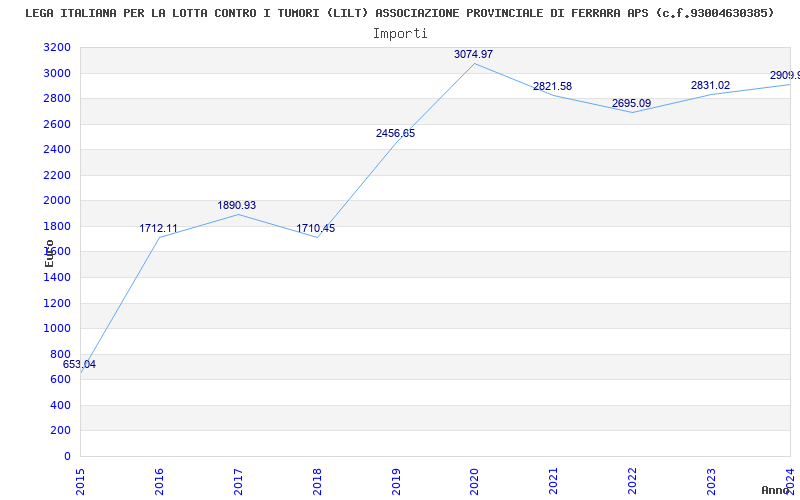Click the x-axis year 2016
The image size is (800, 500).
pyautogui.click(x=159, y=482)
